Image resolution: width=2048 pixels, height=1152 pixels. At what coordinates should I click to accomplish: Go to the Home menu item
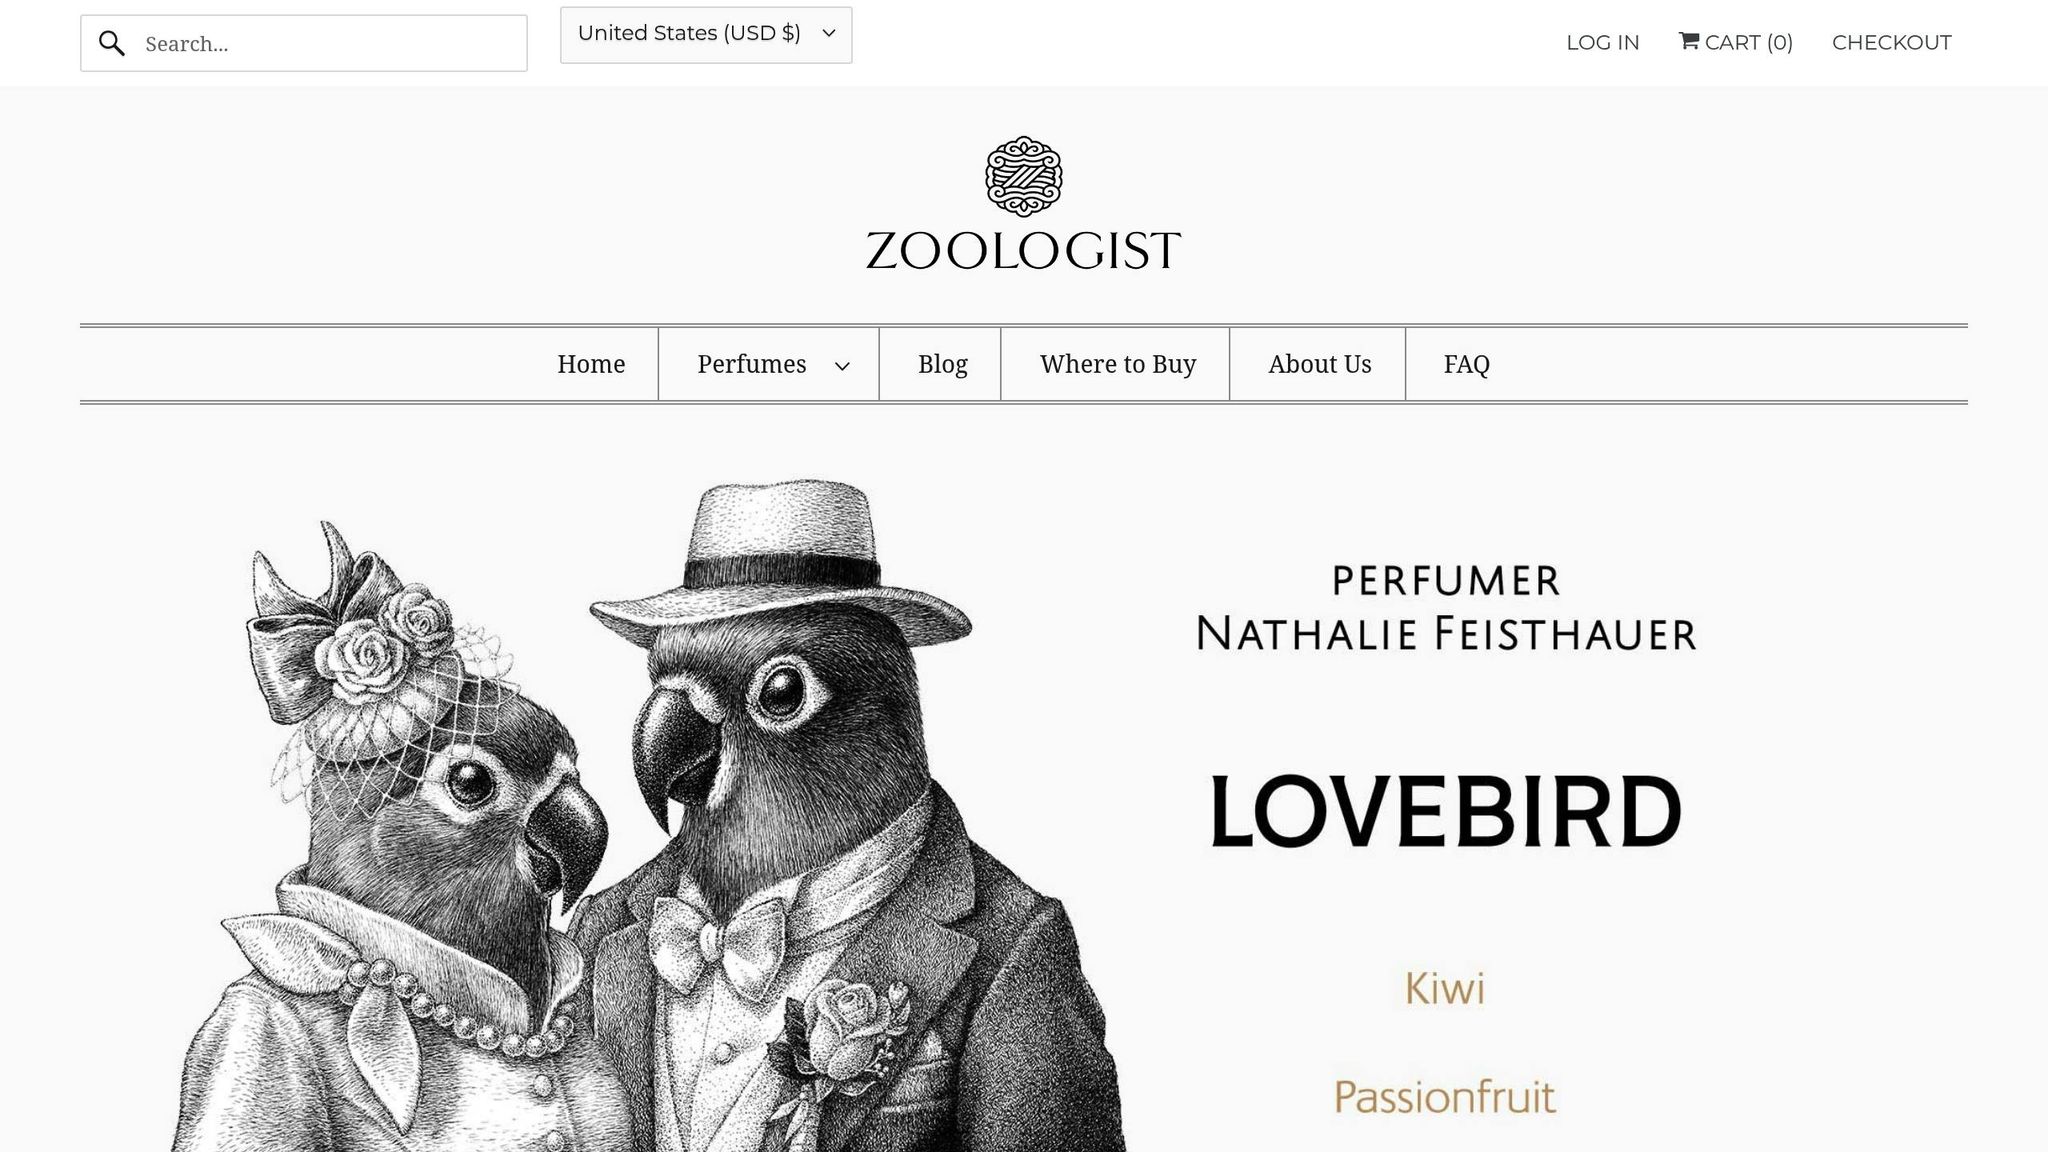pyautogui.click(x=591, y=364)
